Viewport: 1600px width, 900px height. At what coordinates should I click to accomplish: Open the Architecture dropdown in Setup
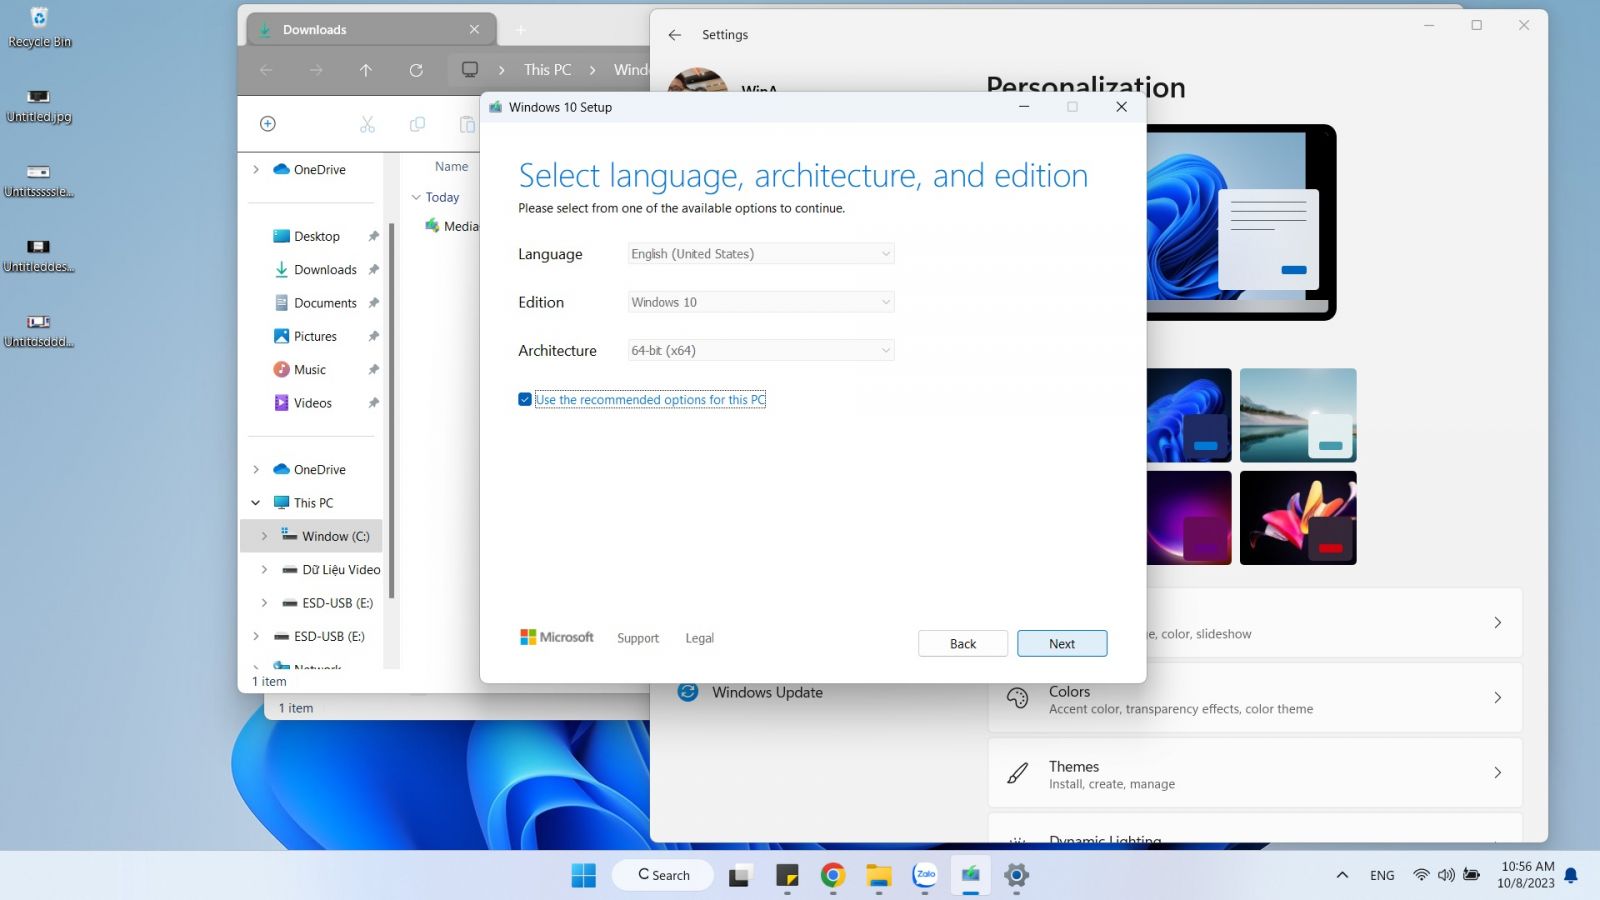pos(760,350)
